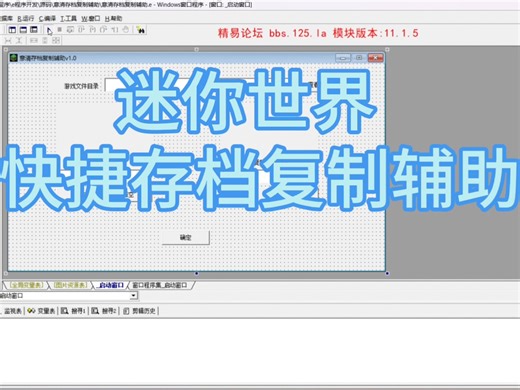This screenshot has width=520, height=390.
Task: Click the debug icon left of the hand icon
Action: [114, 30]
